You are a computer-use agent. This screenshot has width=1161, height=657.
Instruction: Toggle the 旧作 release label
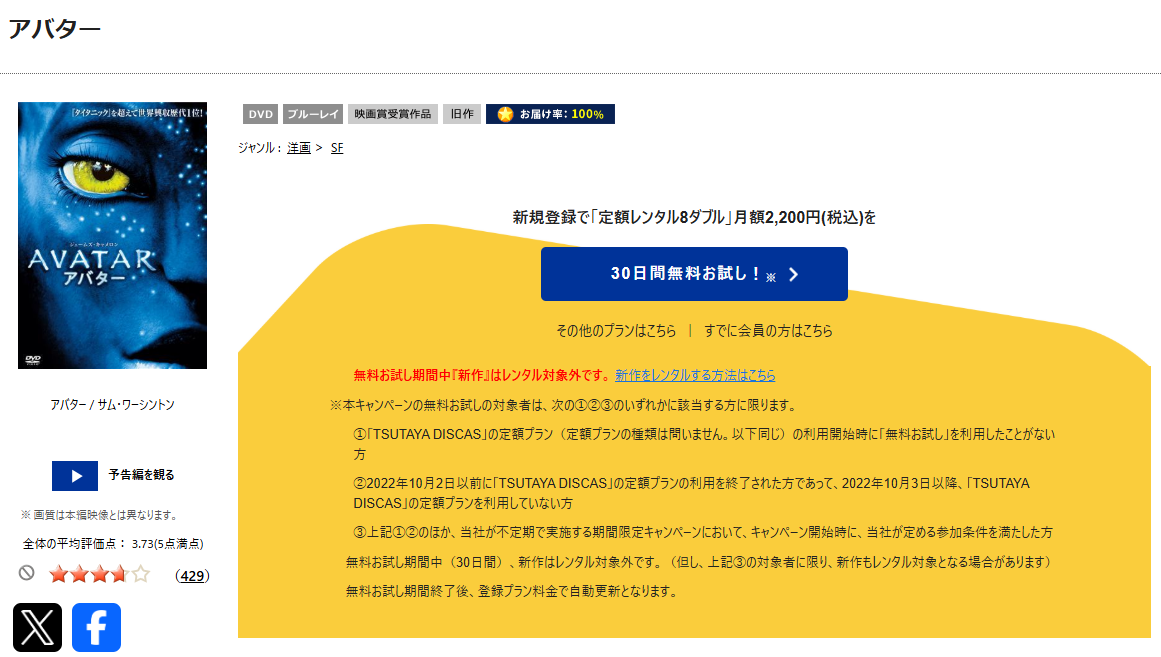pos(461,113)
